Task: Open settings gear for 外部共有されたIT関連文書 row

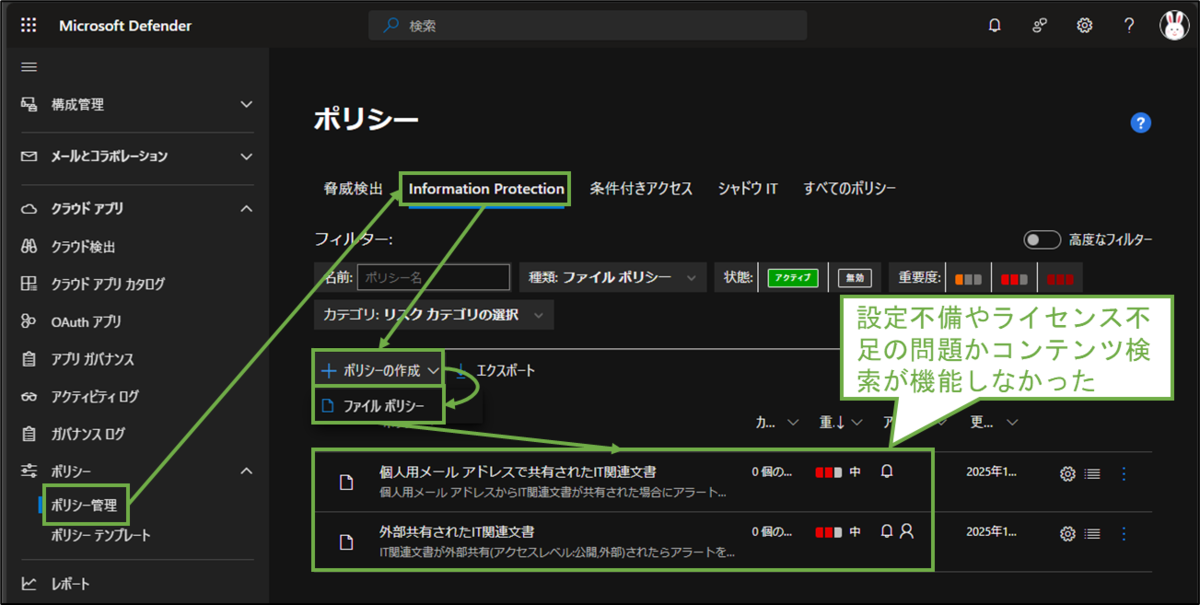Action: [1067, 534]
